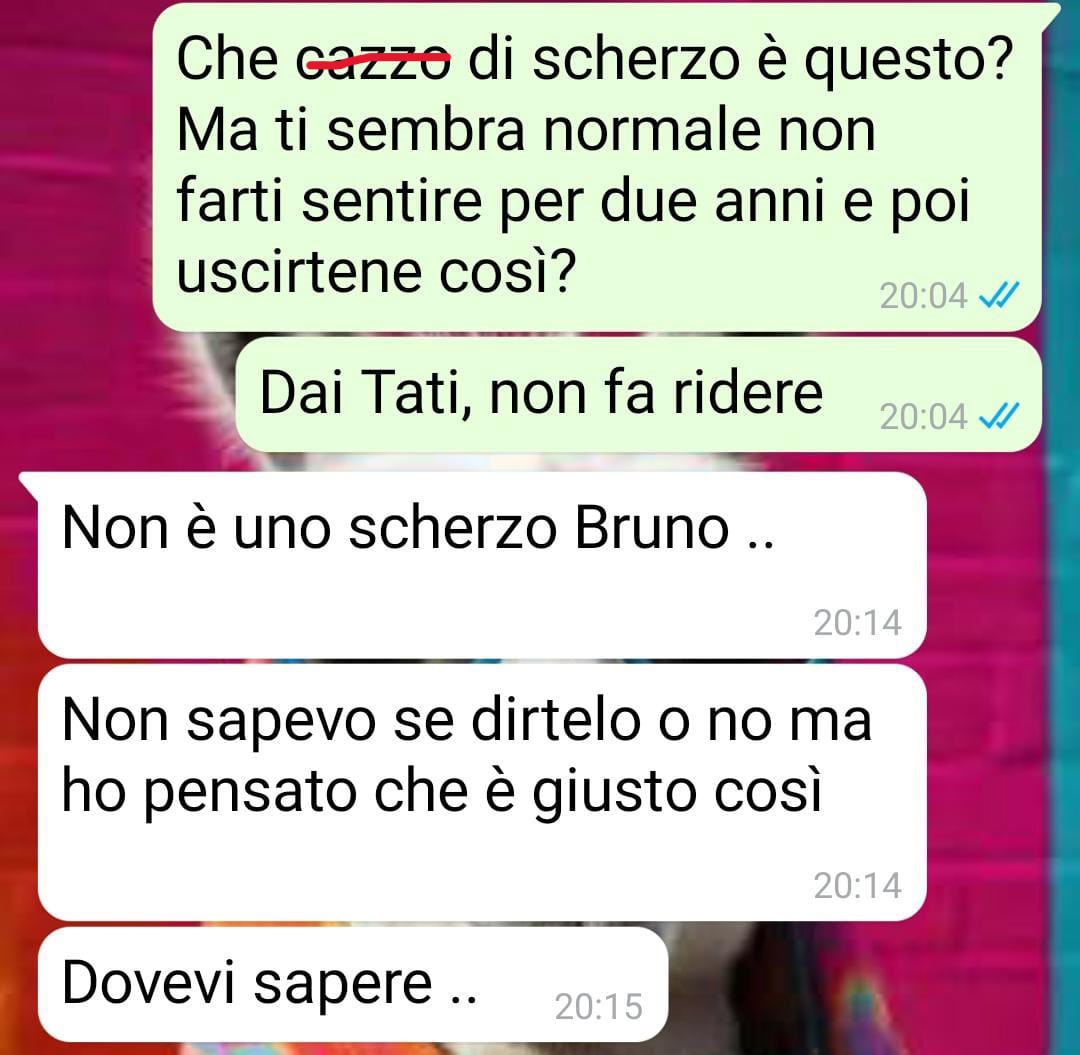Click the 20:04 timestamp beside "Dai Tati"
The width and height of the screenshot is (1080, 1055).
pos(923,417)
